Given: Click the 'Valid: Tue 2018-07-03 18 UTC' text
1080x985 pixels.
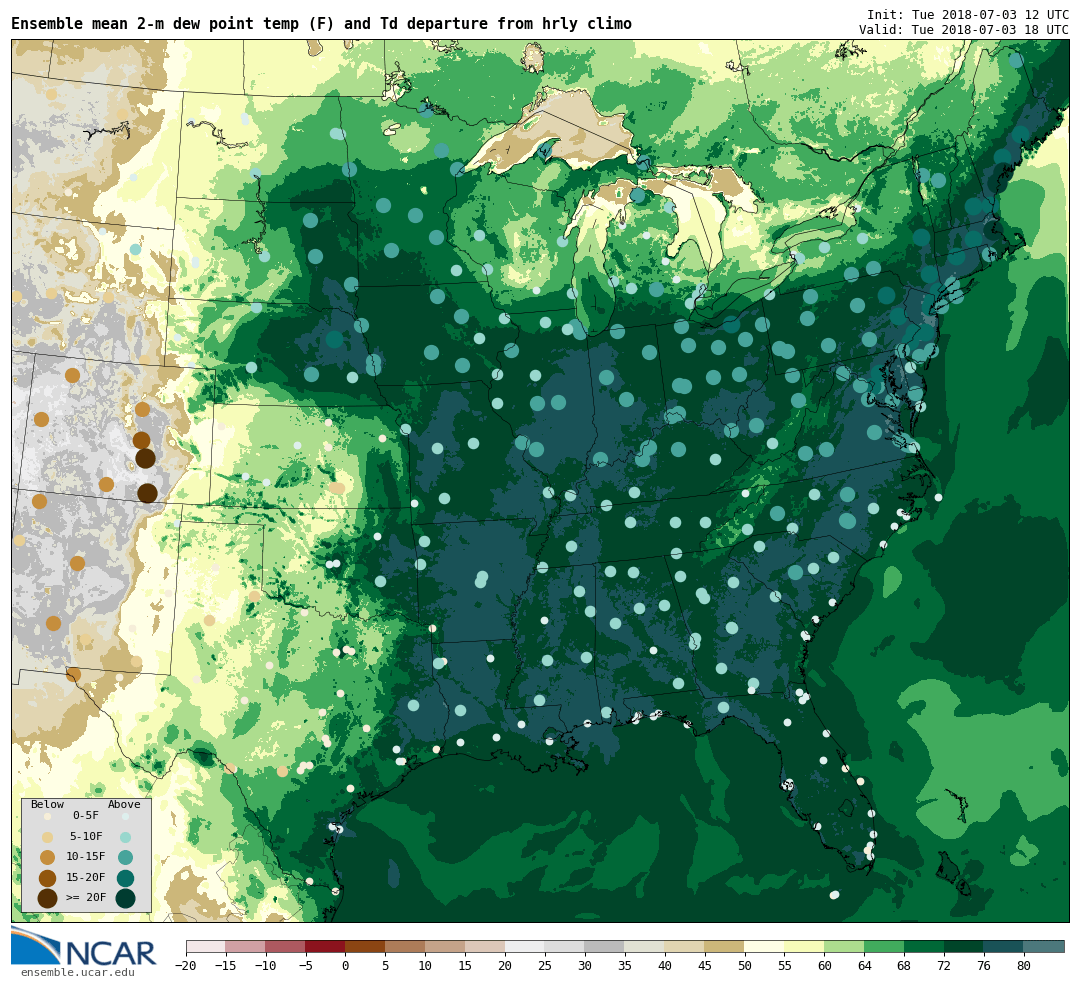Looking at the screenshot, I should [964, 30].
